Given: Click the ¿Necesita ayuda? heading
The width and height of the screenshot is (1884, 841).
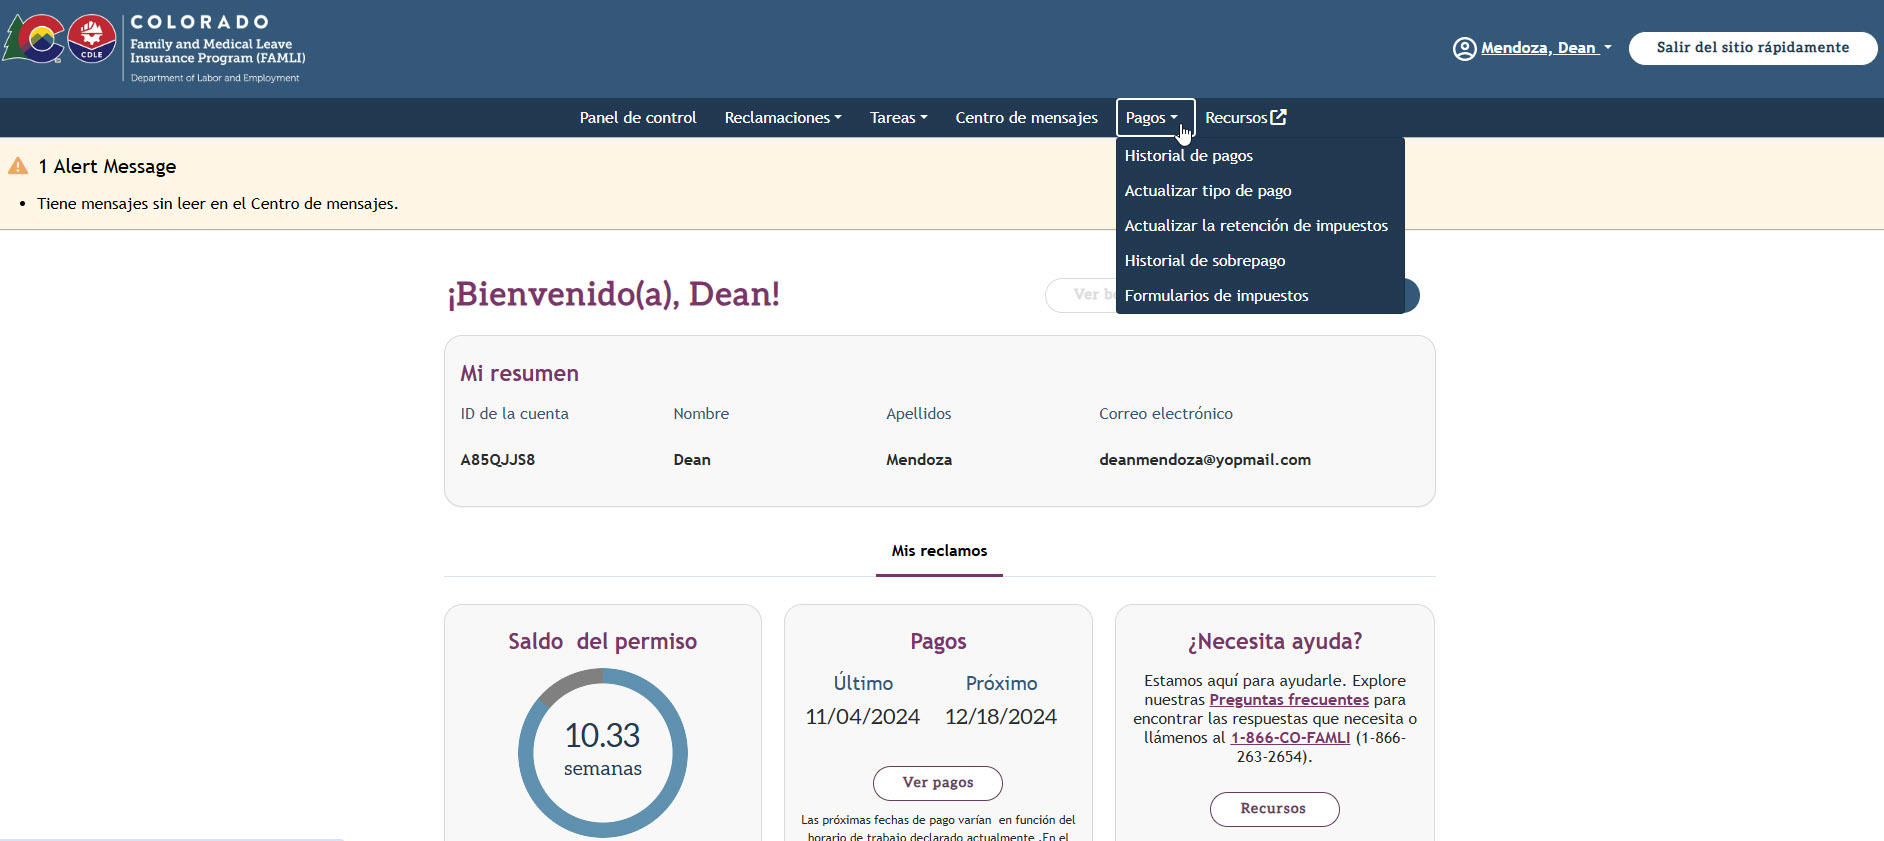Looking at the screenshot, I should [1275, 642].
